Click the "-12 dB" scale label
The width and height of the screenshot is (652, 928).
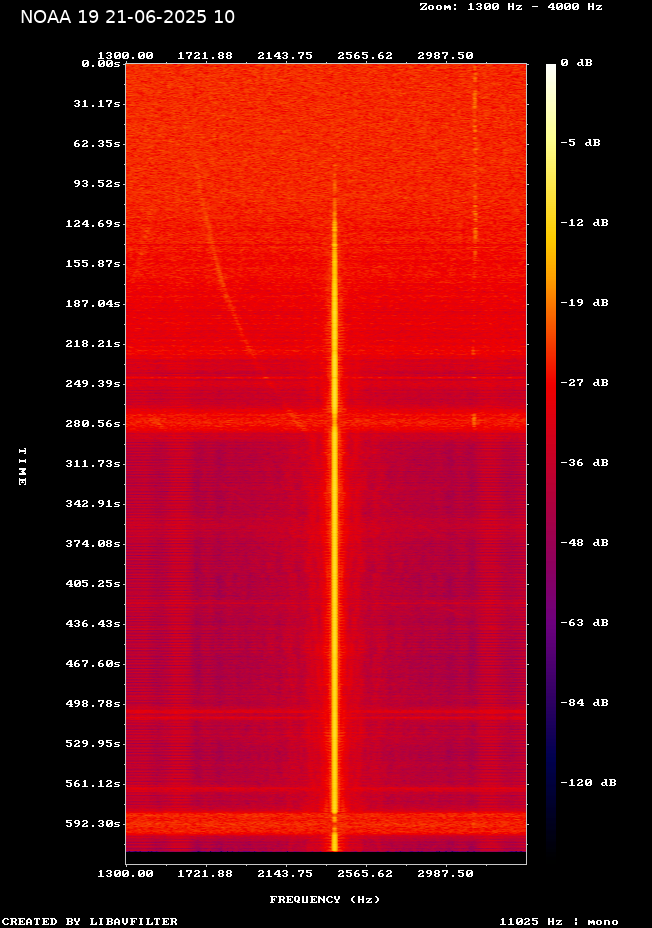585,223
